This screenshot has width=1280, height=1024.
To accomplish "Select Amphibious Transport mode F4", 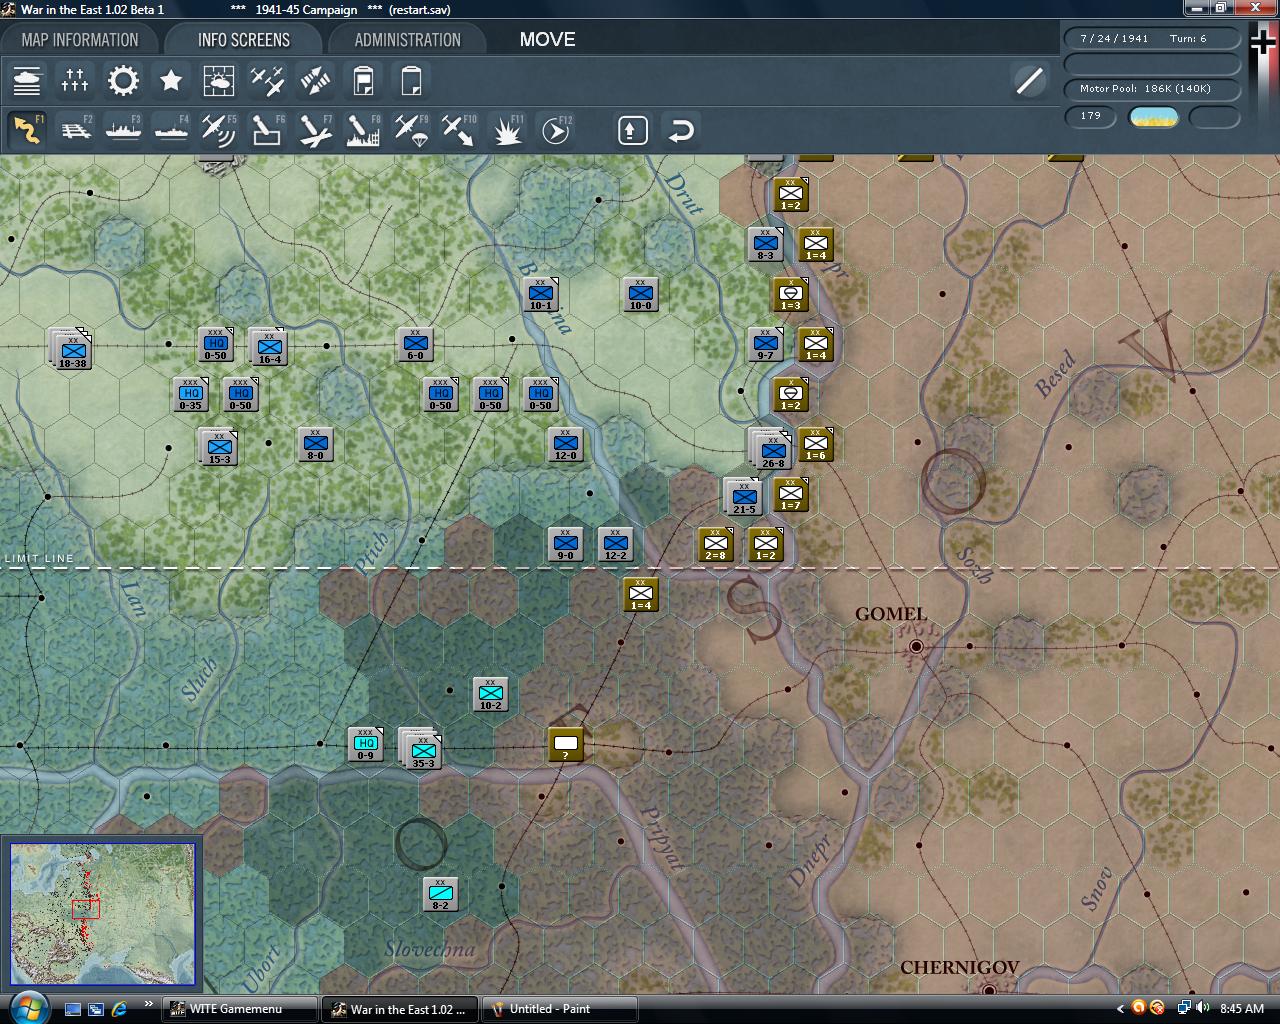I will point(171,130).
